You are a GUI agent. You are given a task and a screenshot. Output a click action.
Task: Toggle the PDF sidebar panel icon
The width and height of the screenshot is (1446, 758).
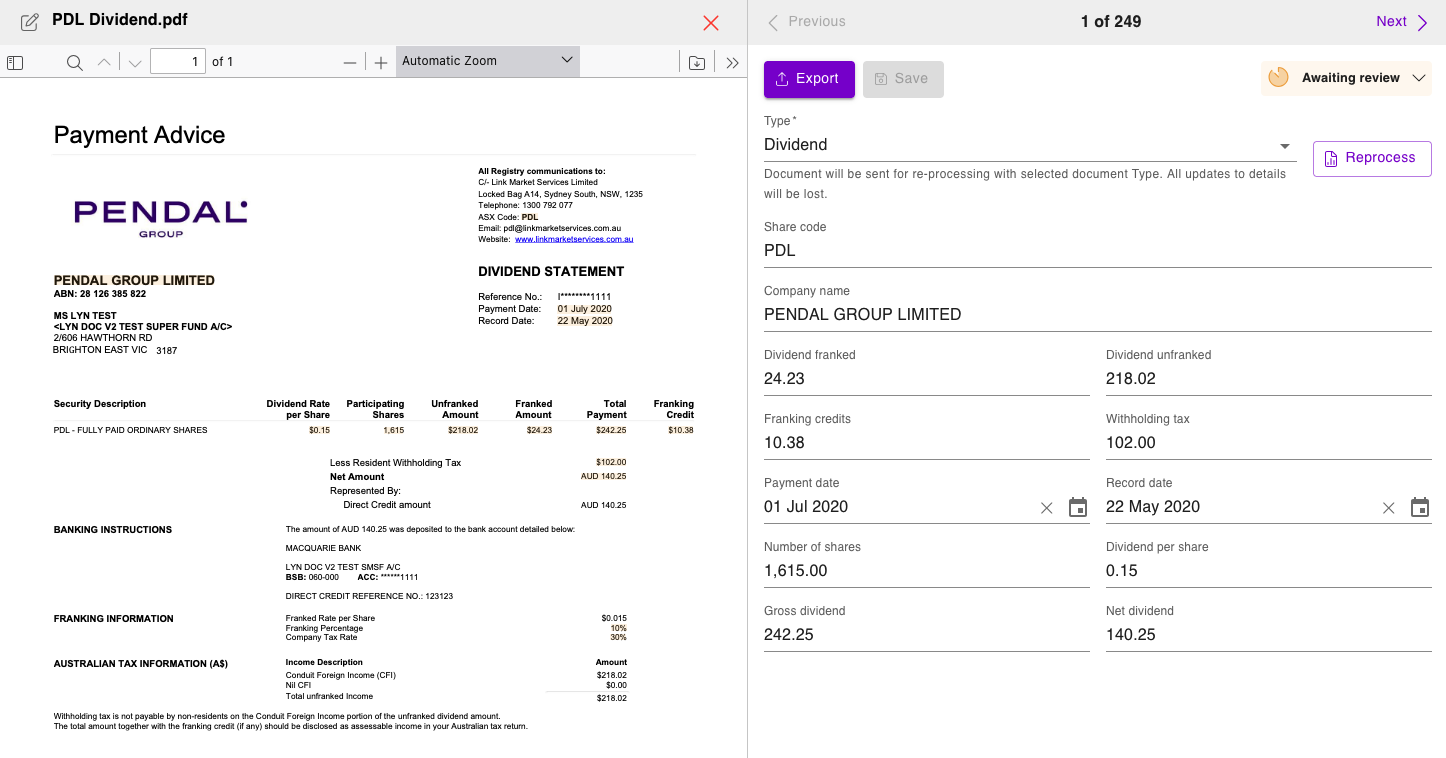(x=15, y=62)
